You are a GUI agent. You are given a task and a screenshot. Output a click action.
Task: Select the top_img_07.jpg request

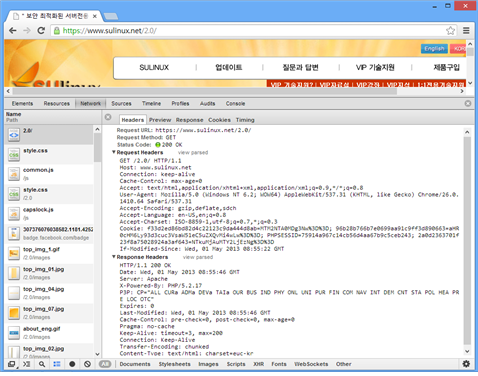click(x=49, y=313)
